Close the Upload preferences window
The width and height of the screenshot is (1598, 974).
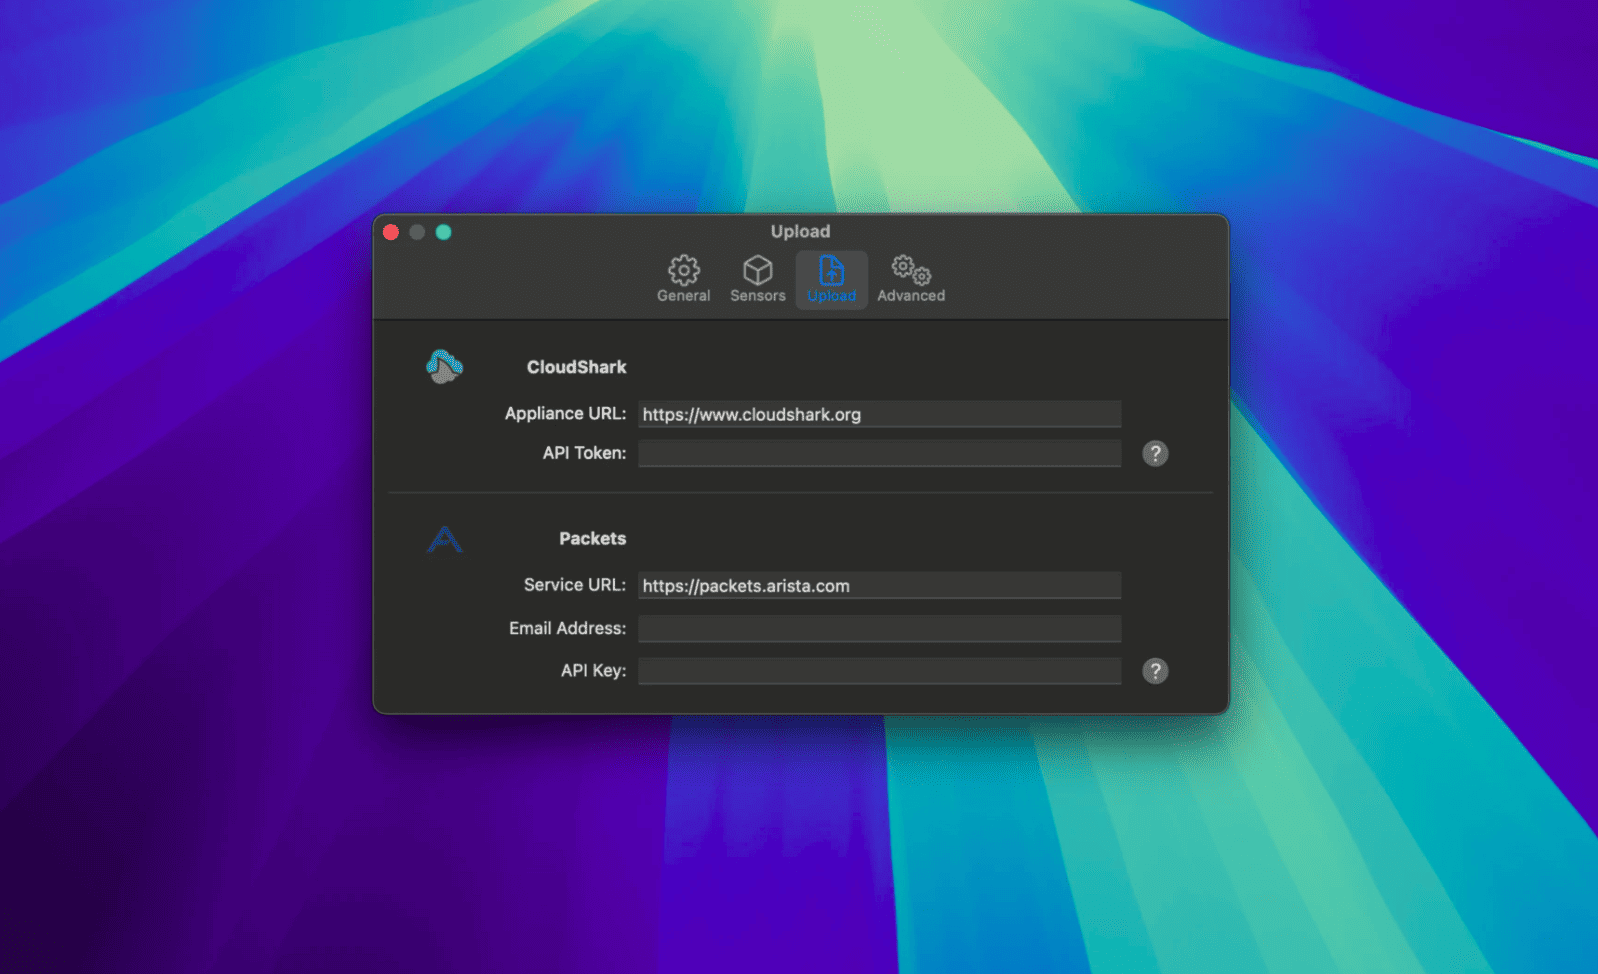(x=391, y=232)
